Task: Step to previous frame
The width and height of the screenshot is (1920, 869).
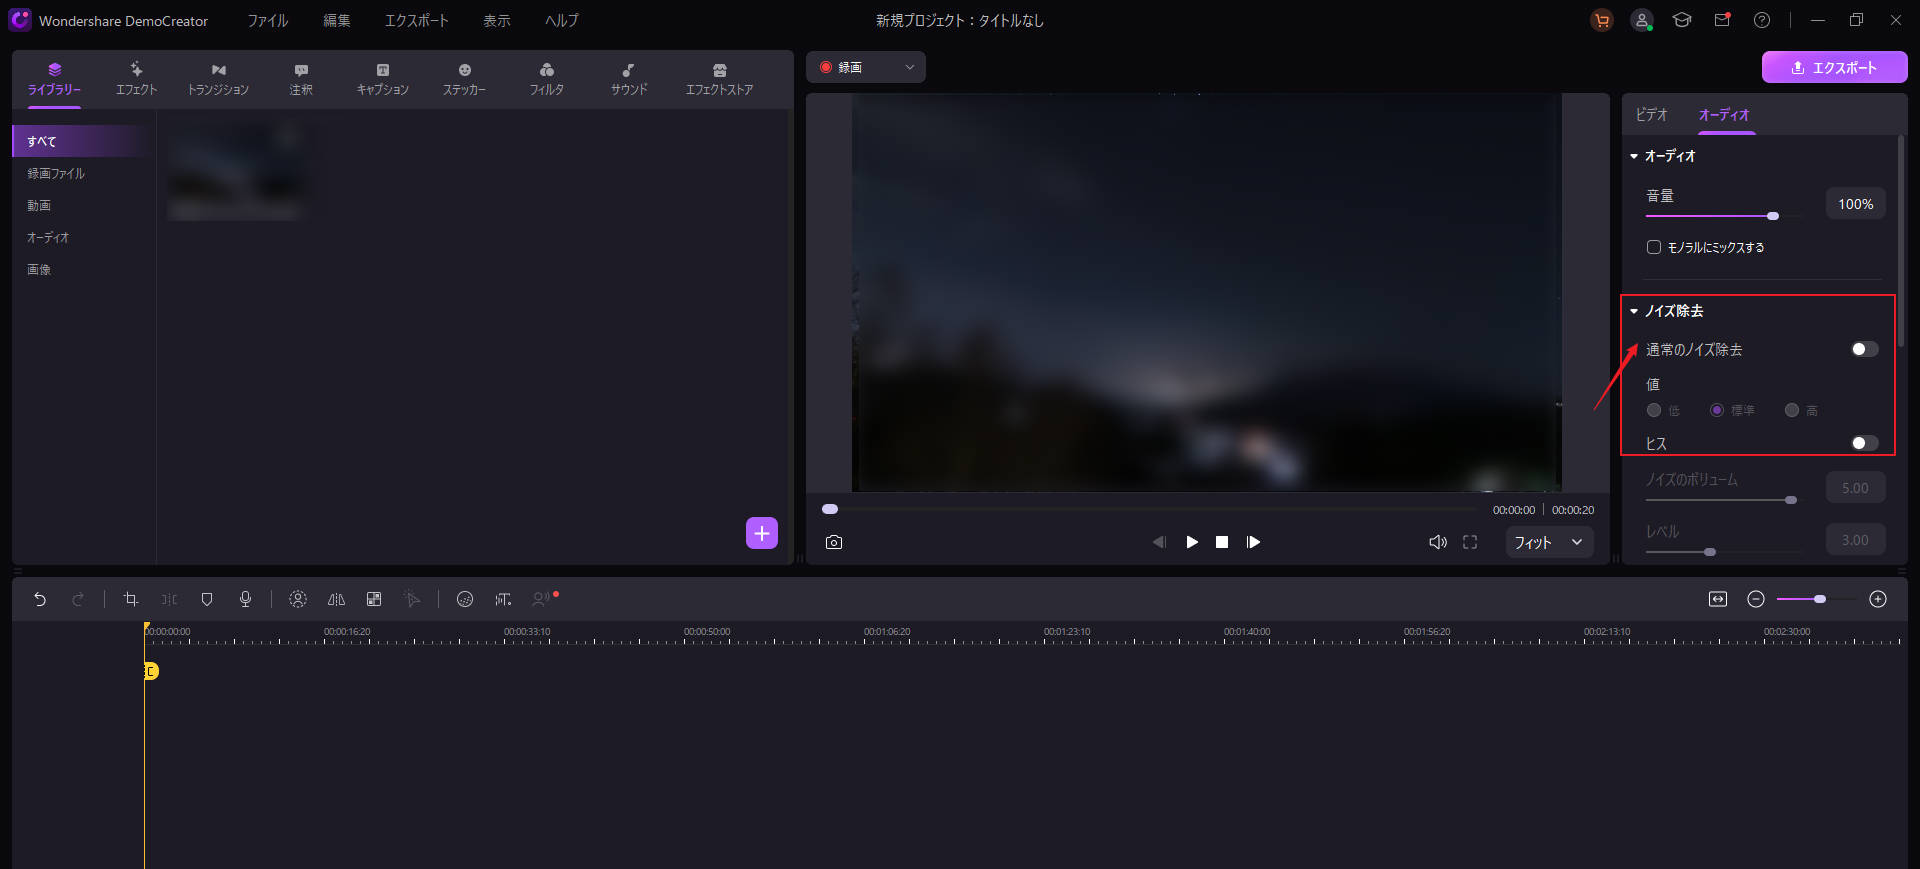Action: coord(1159,542)
